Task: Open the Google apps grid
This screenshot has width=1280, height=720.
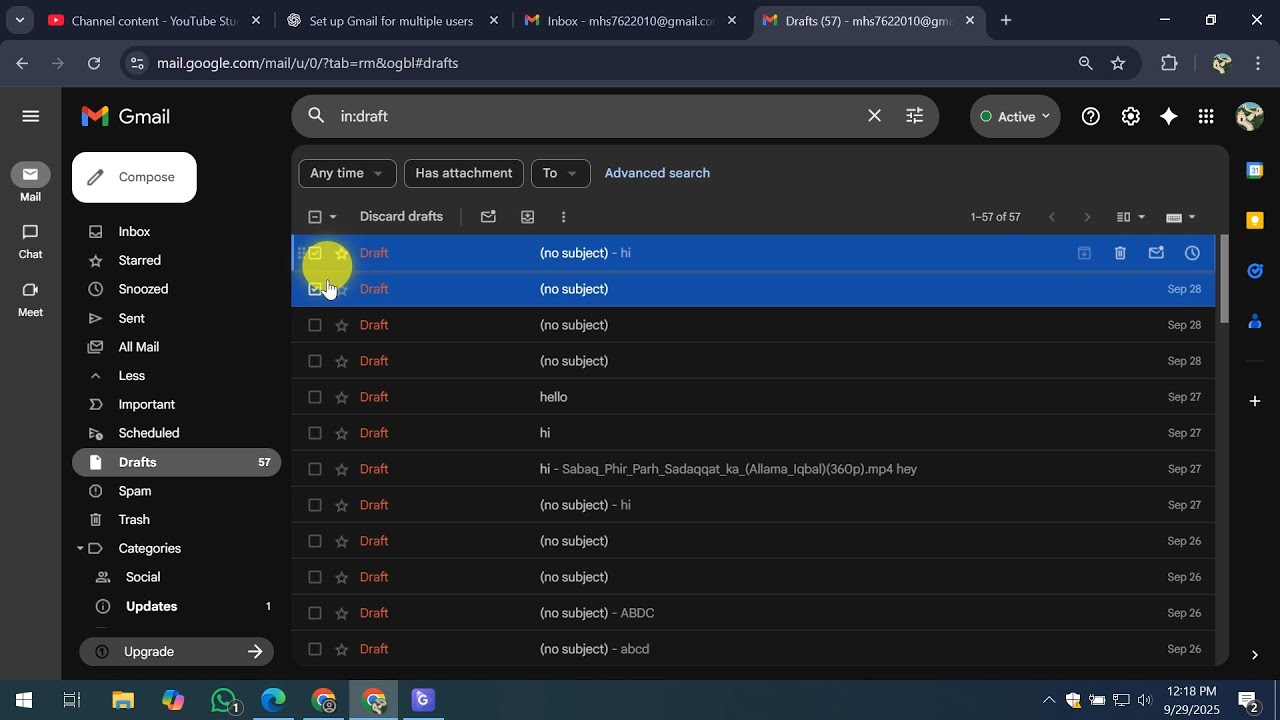Action: pos(1206,116)
